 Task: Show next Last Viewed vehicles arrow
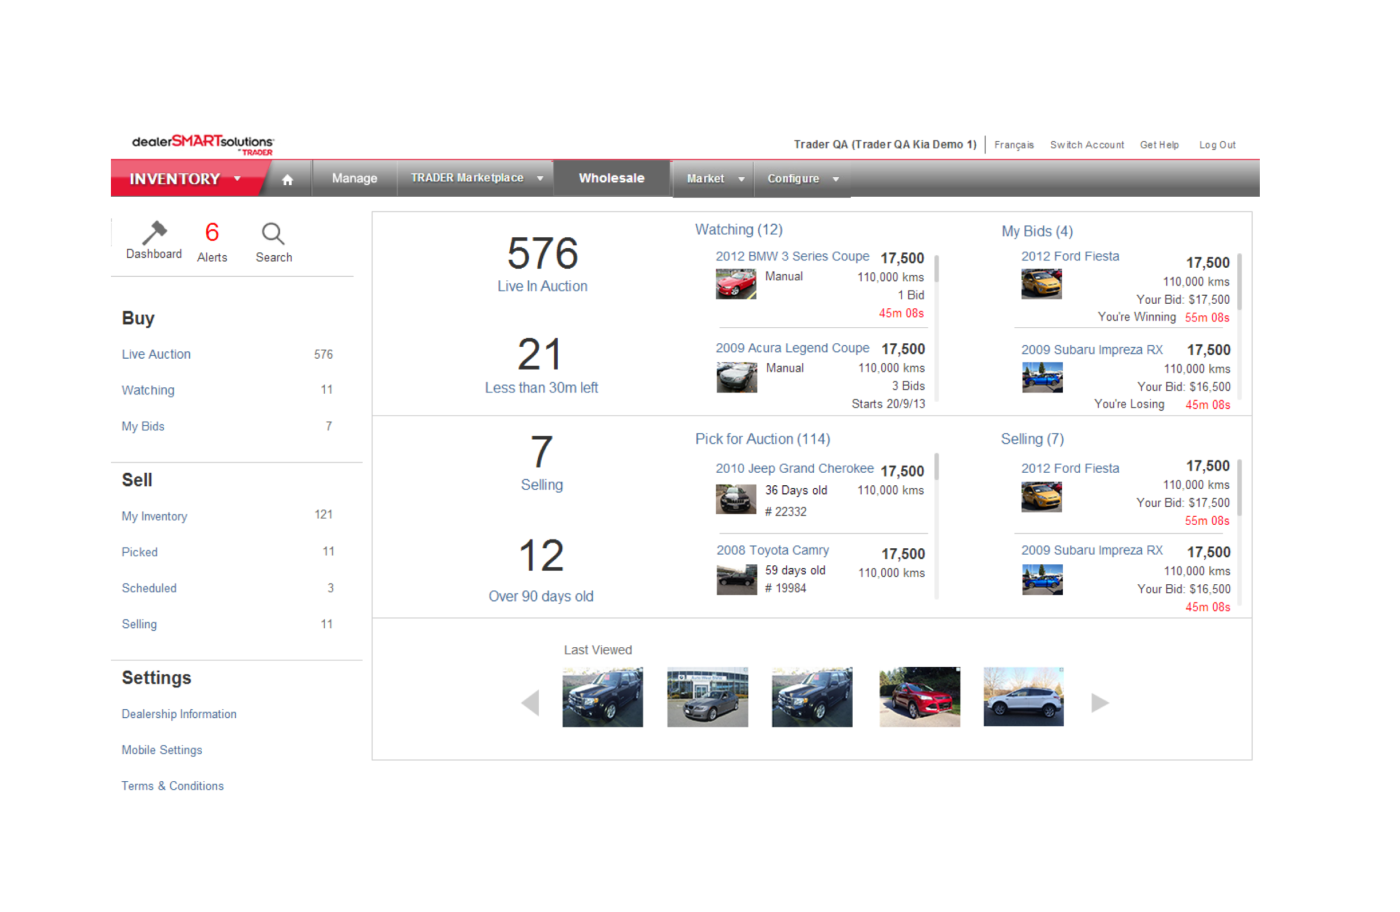tap(1100, 702)
